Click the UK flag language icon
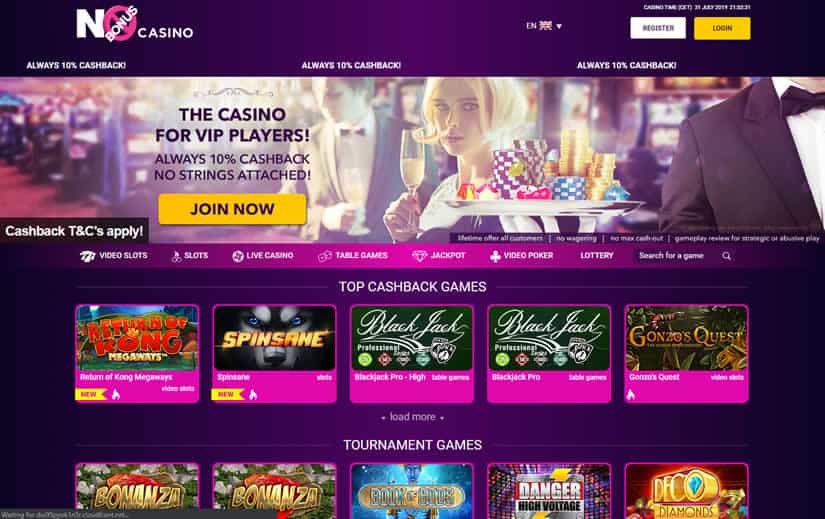This screenshot has height=519, width=825. [x=546, y=25]
